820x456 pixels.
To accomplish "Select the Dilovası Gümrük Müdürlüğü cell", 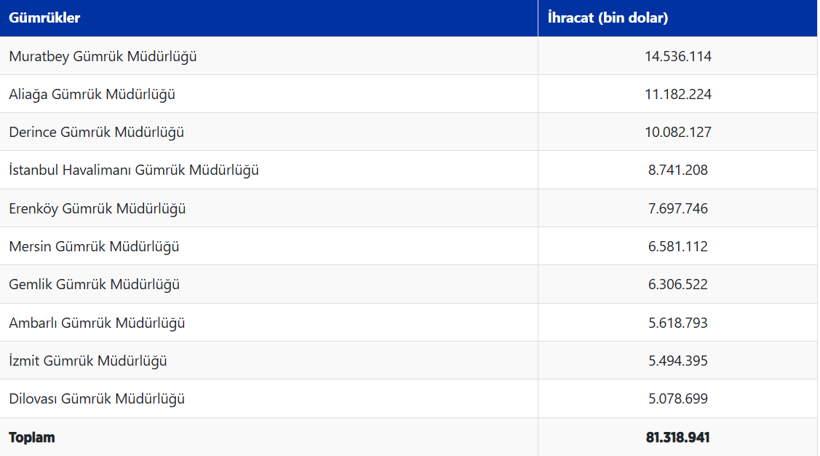I will [x=97, y=398].
